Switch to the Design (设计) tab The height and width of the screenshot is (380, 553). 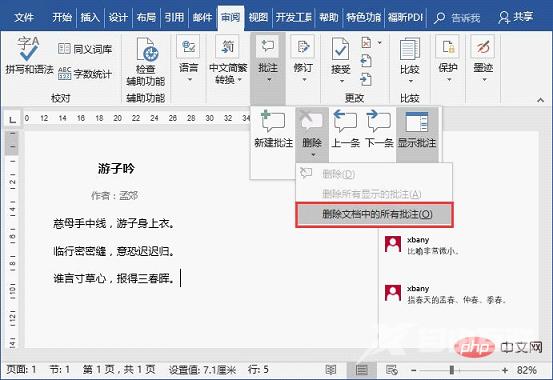[118, 17]
